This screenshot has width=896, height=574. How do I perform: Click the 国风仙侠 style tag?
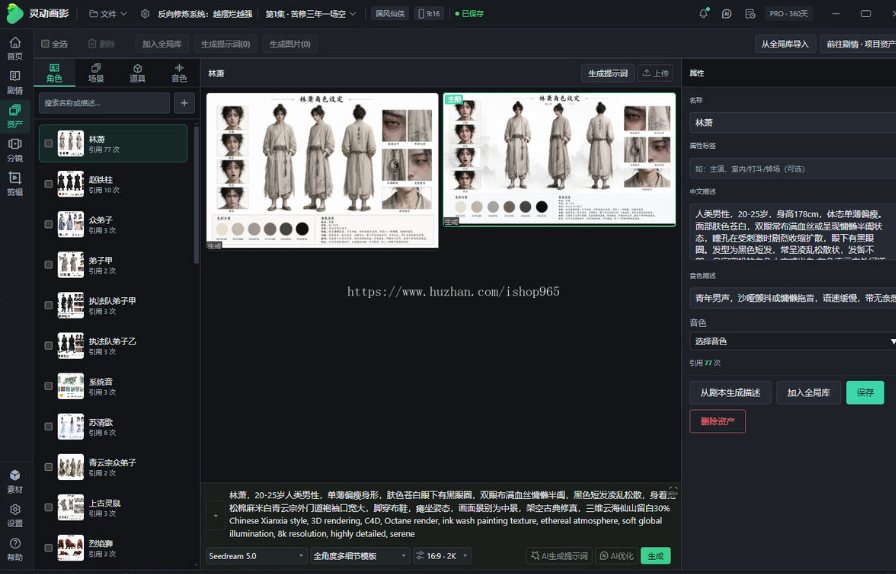390,13
